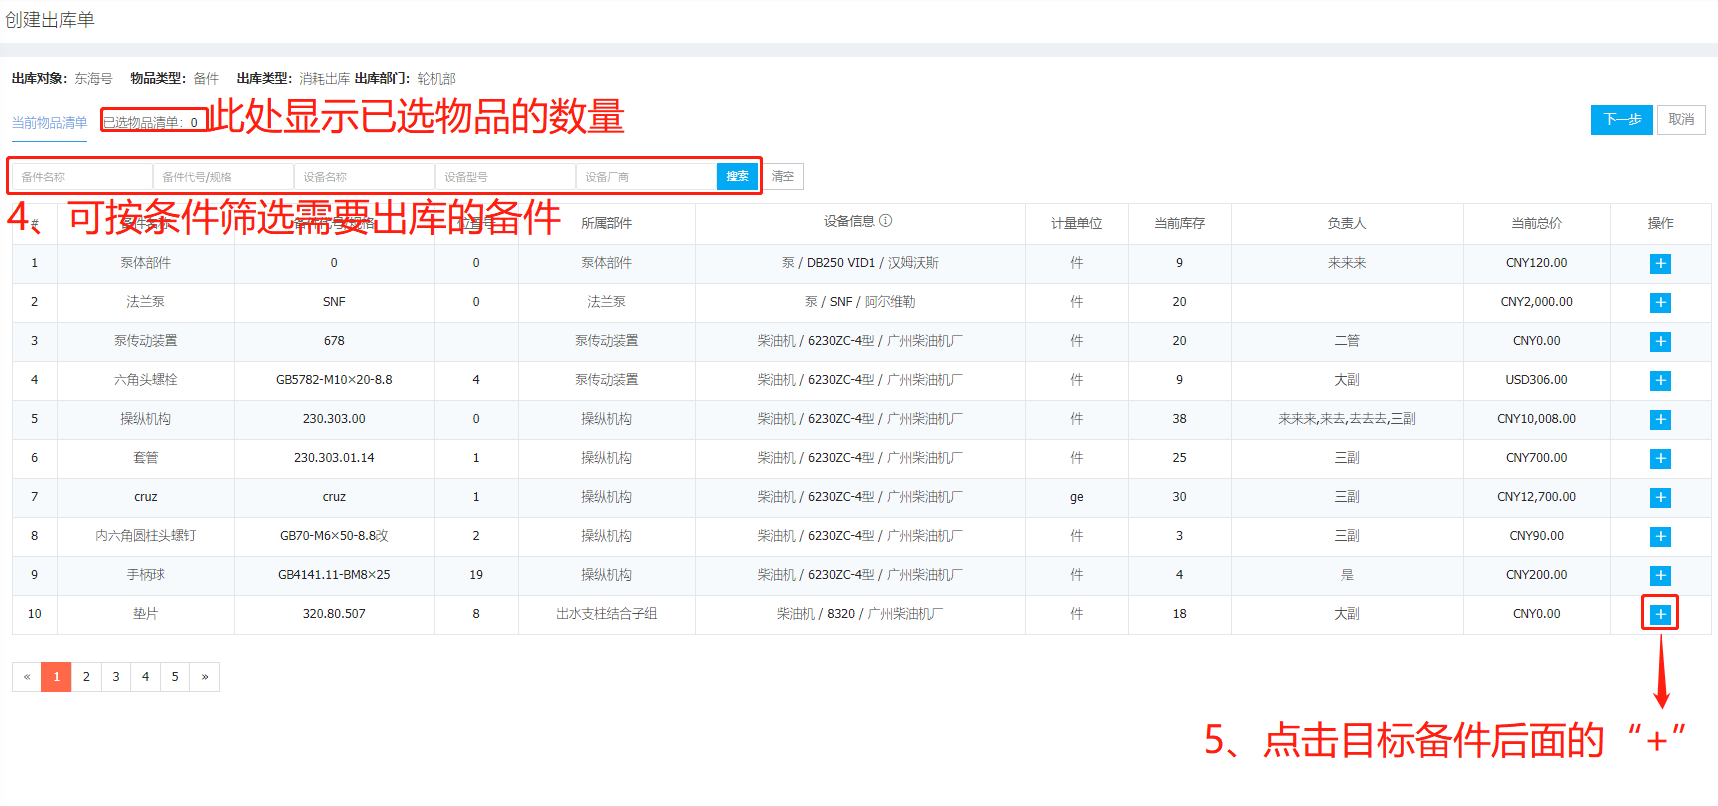Click 泵 / SNF / 阿尔维勒 cell
This screenshot has height=806, width=1718.
pos(860,302)
